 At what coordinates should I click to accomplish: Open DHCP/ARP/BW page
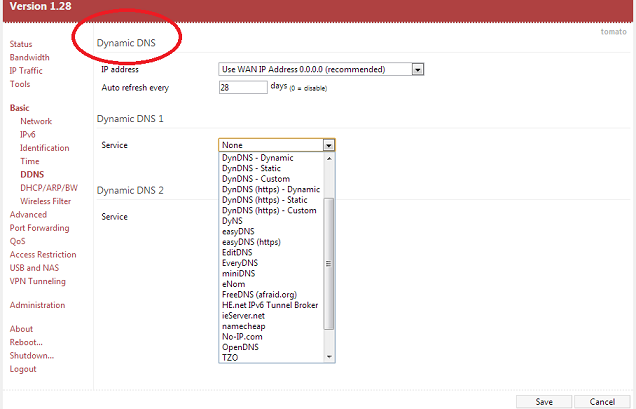49,188
